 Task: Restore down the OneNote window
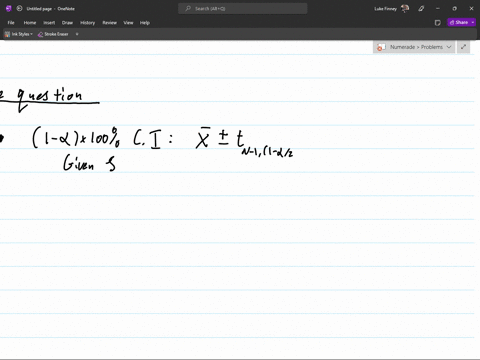tap(454, 9)
